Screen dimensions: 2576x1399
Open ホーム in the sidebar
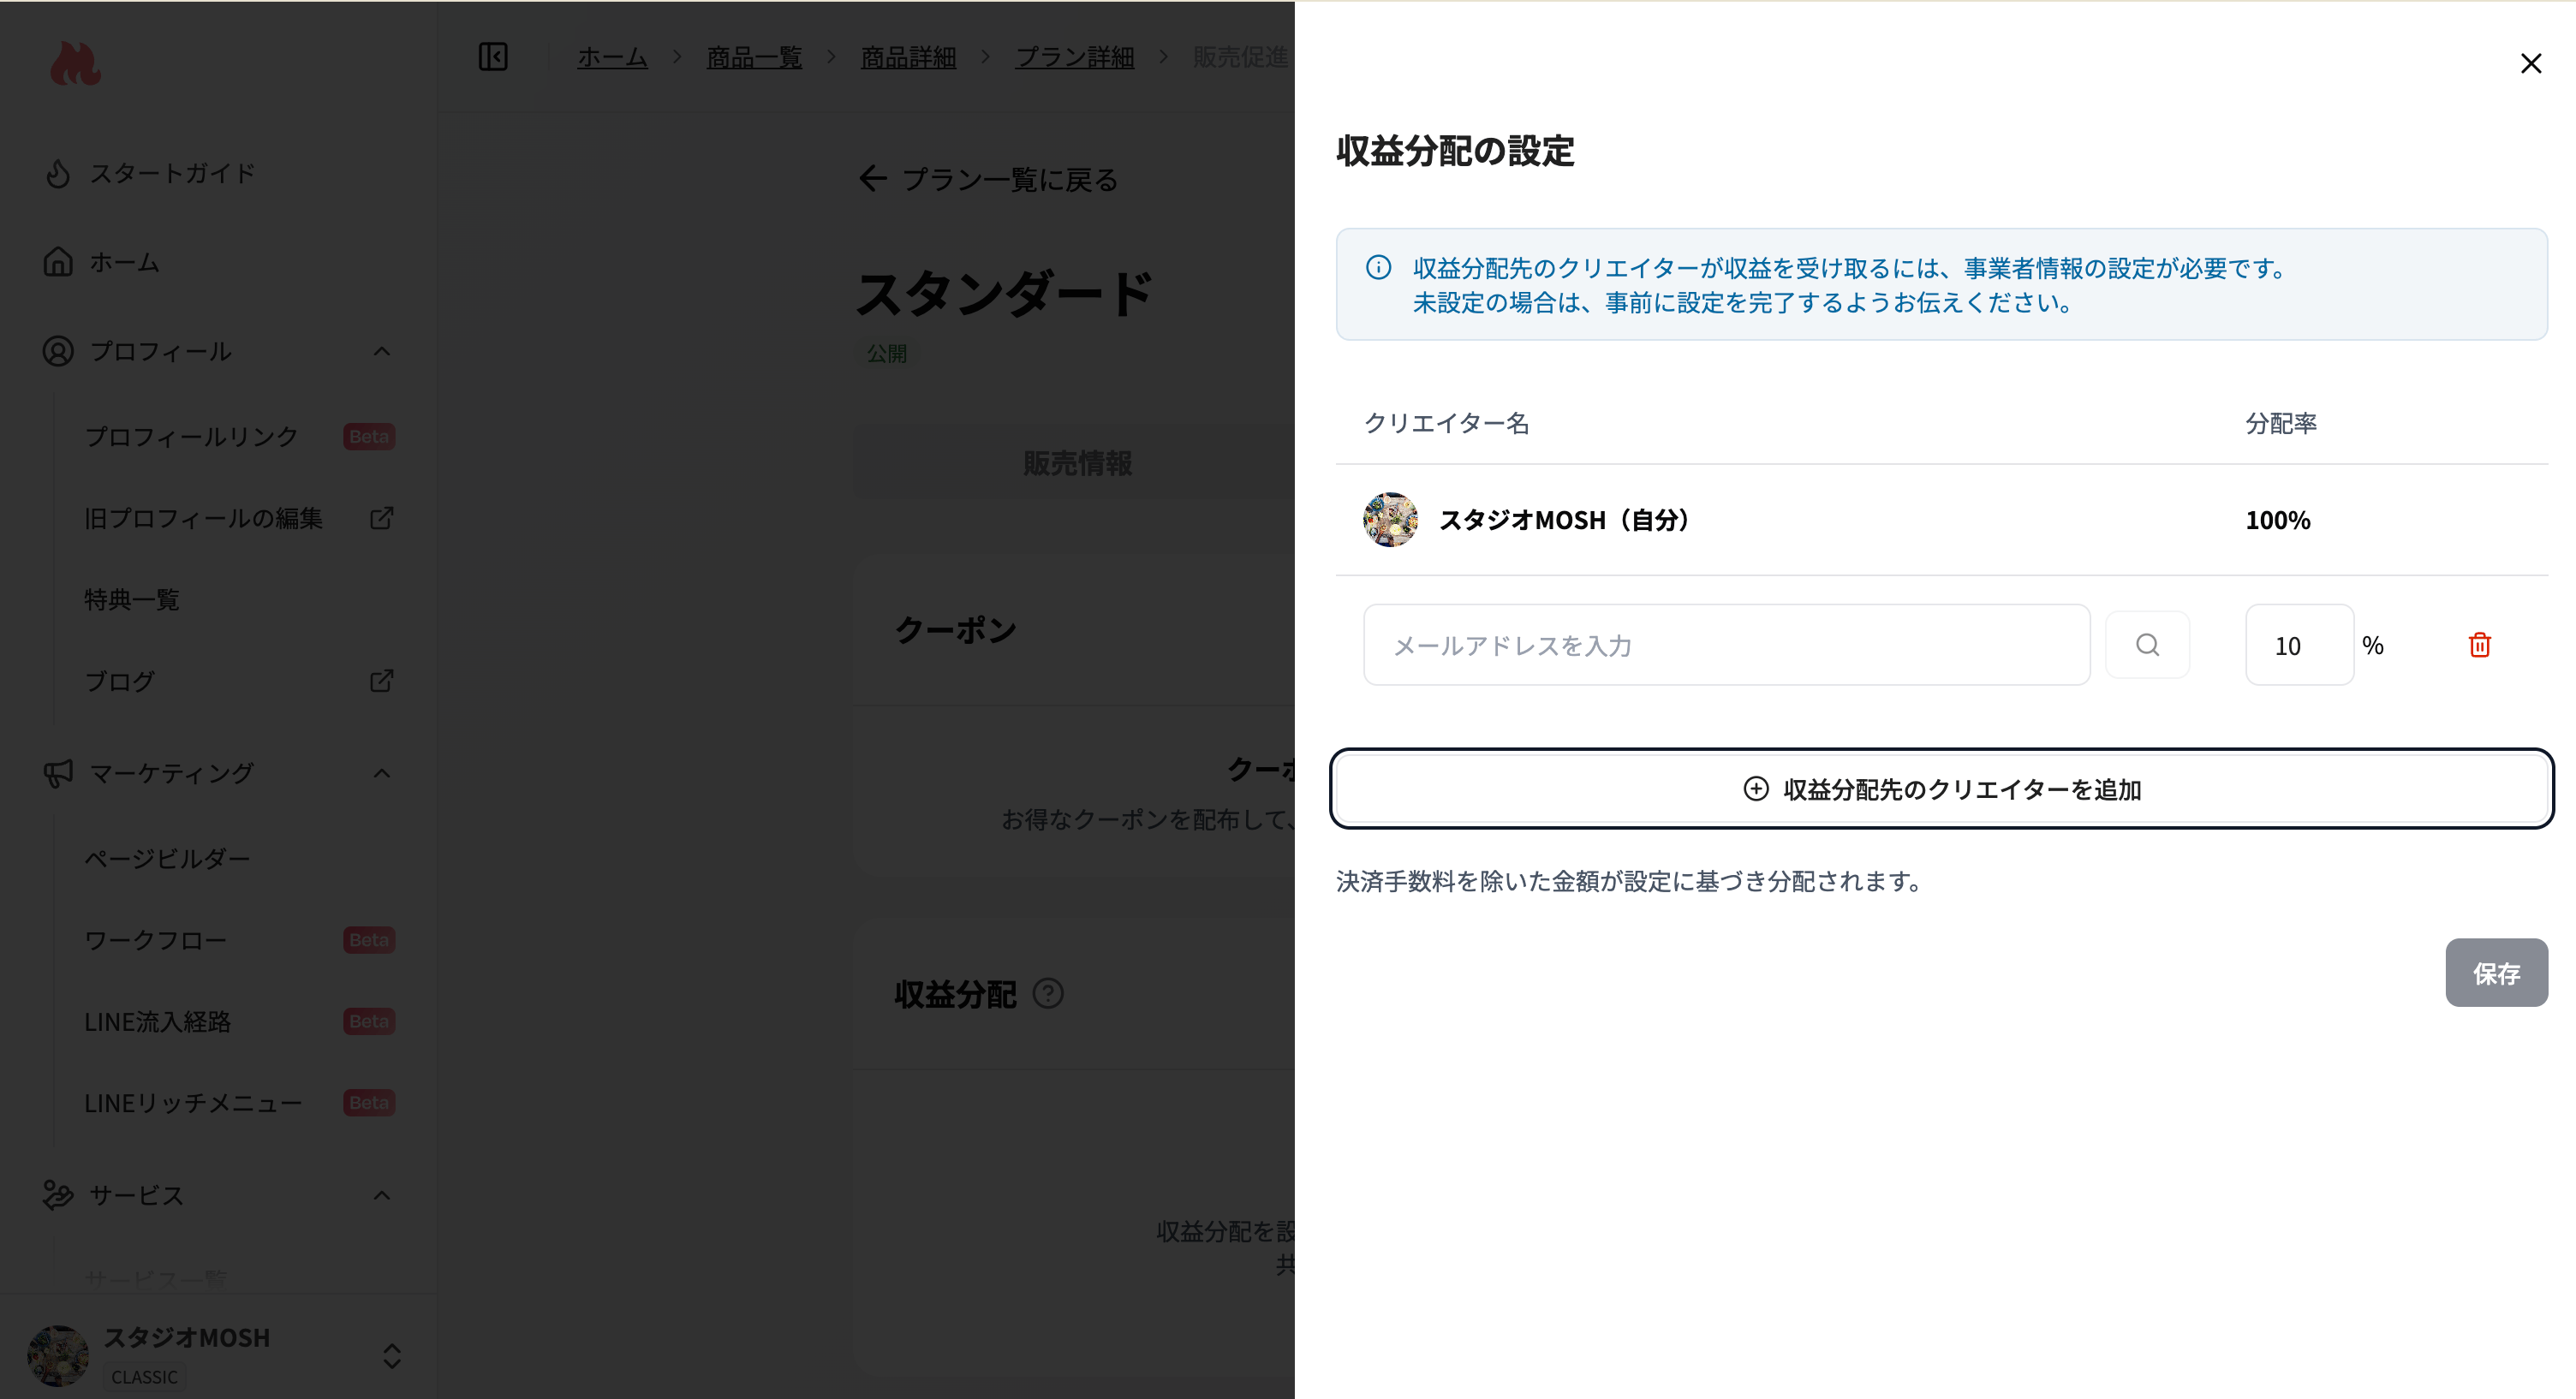pyautogui.click(x=124, y=262)
